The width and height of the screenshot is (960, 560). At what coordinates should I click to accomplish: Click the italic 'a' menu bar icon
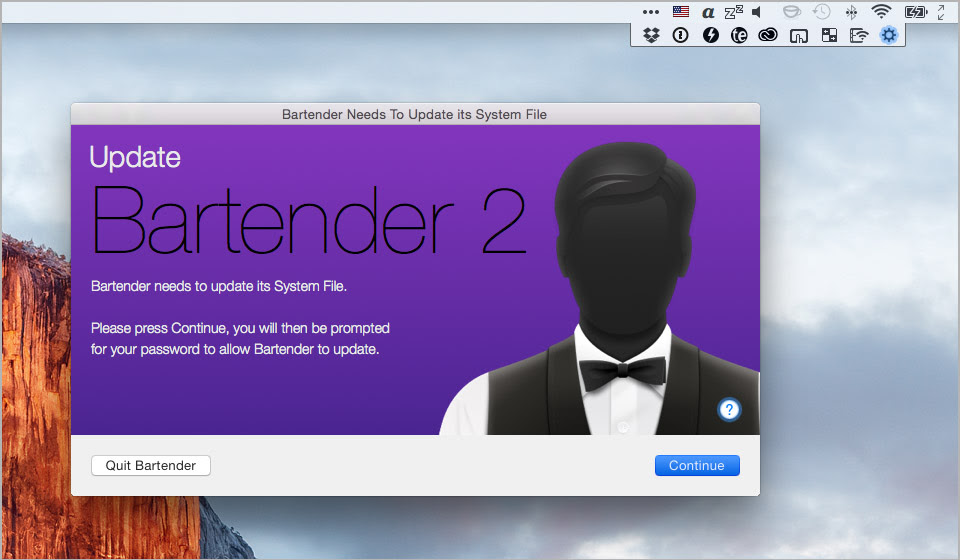click(708, 12)
